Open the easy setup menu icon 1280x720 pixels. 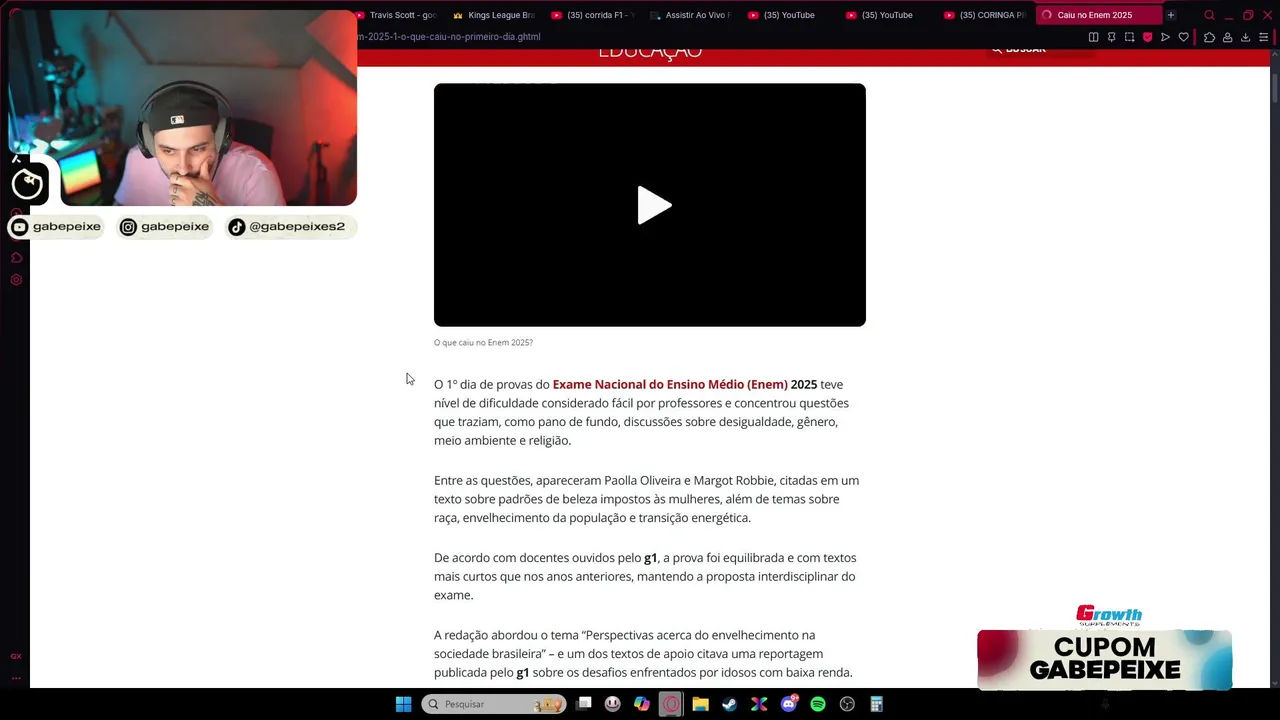[x=1263, y=37]
